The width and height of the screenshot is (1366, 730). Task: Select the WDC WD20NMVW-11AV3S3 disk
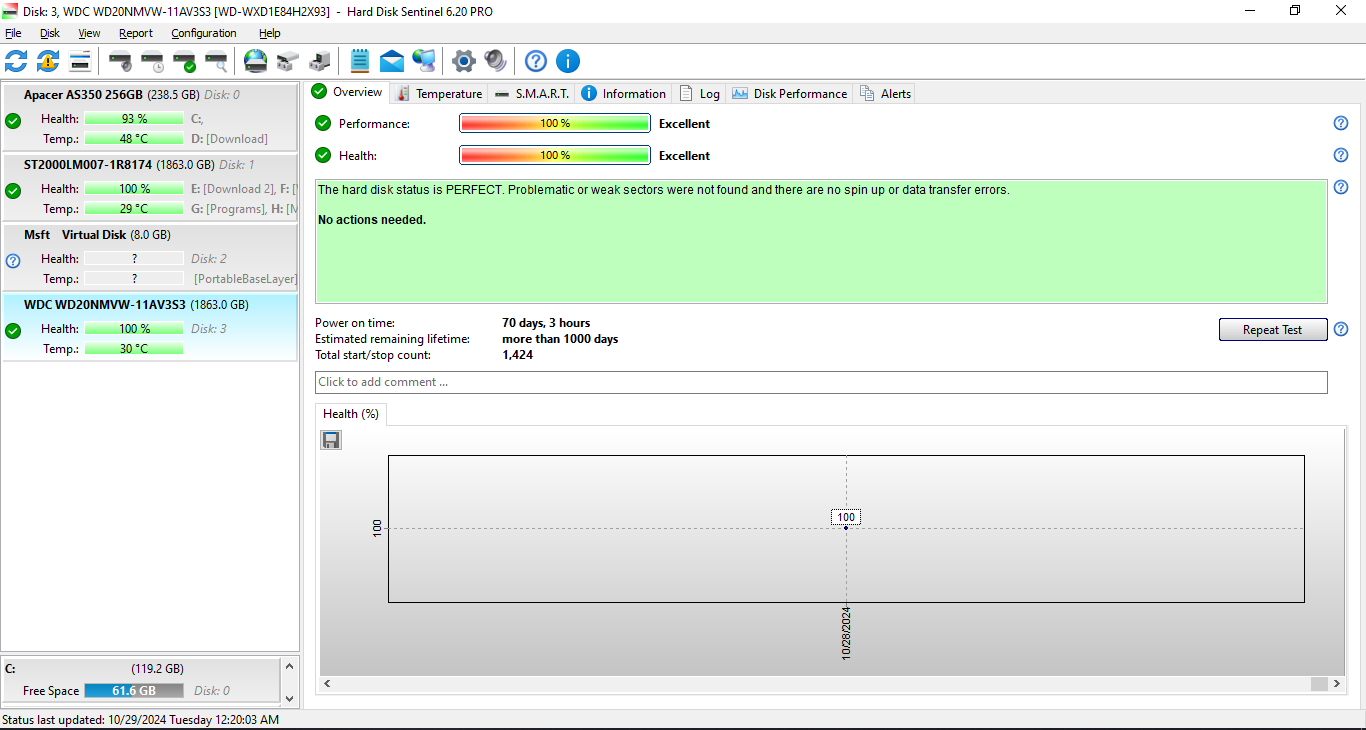[150, 328]
